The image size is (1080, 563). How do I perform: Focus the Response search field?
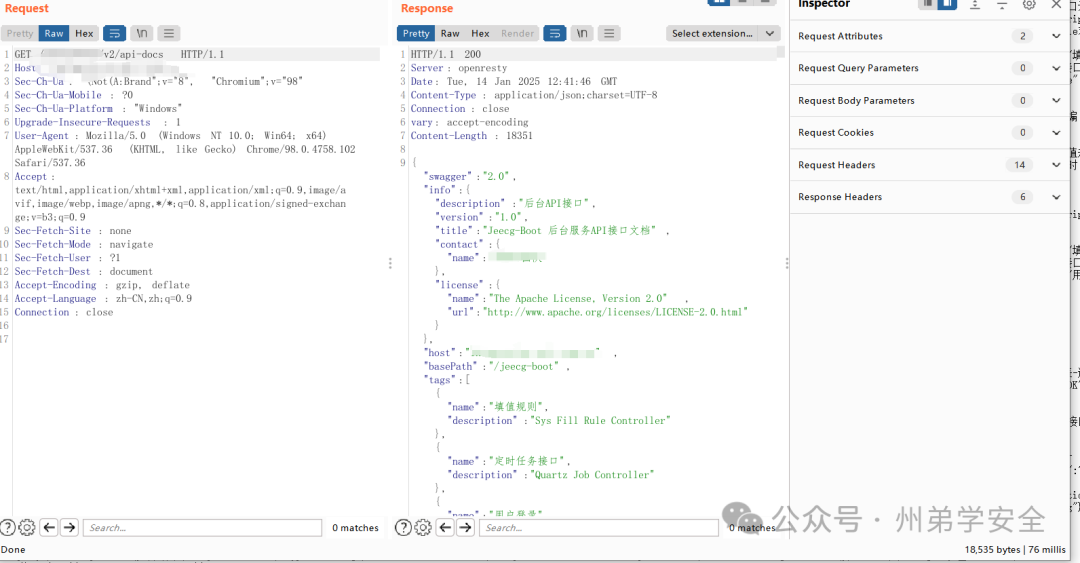pyautogui.click(x=599, y=528)
